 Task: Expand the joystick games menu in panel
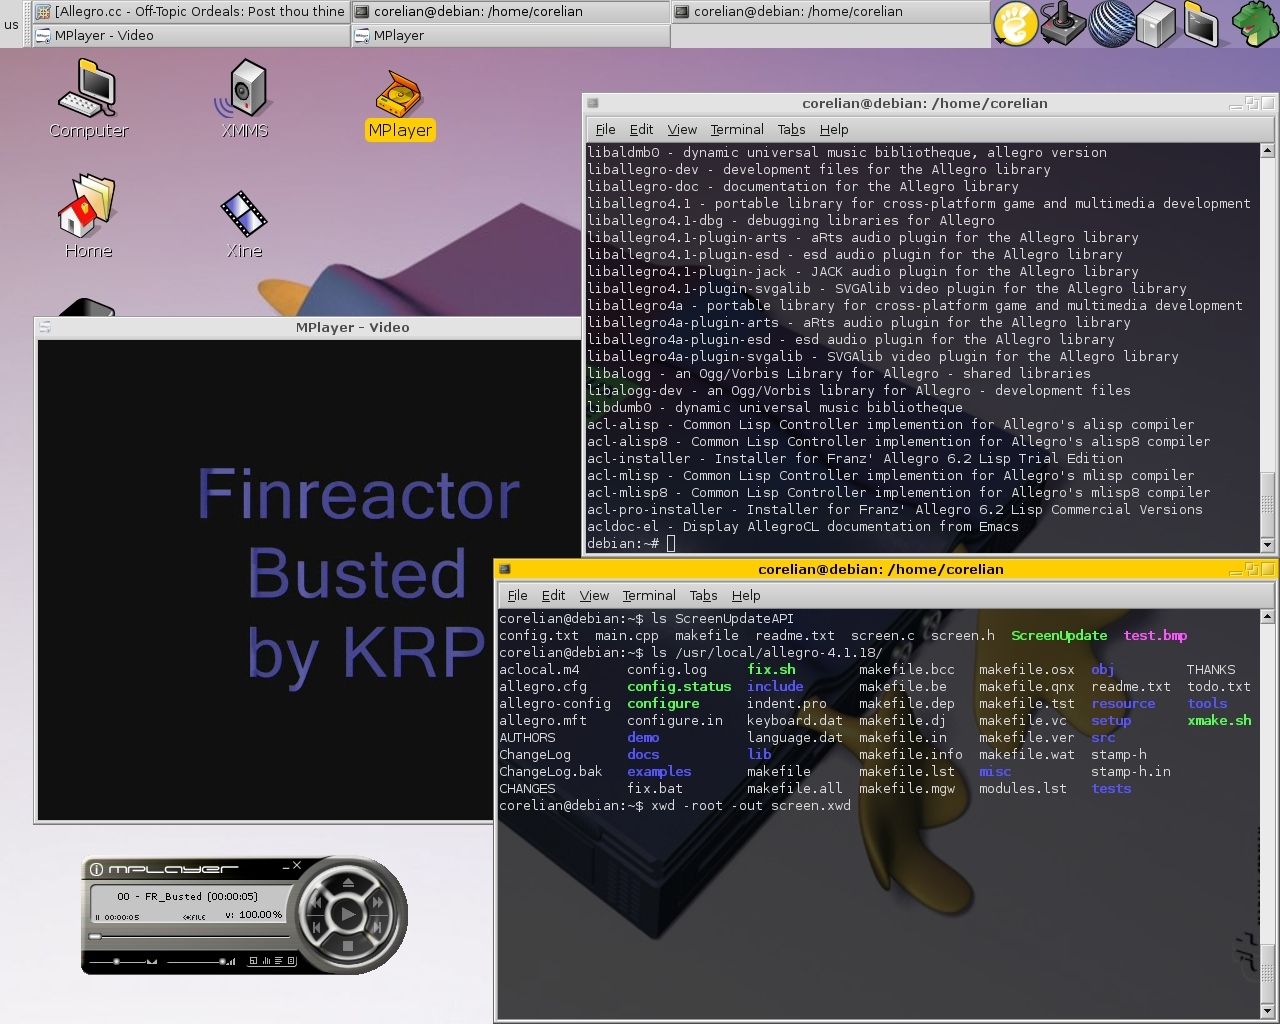tap(1063, 24)
